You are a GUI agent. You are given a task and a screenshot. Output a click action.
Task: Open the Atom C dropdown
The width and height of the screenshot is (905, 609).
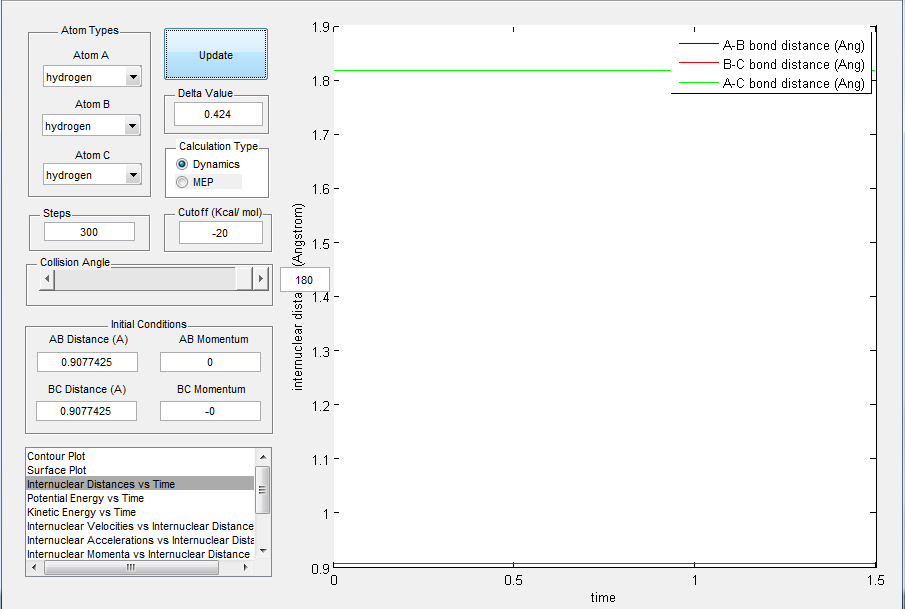[92, 175]
